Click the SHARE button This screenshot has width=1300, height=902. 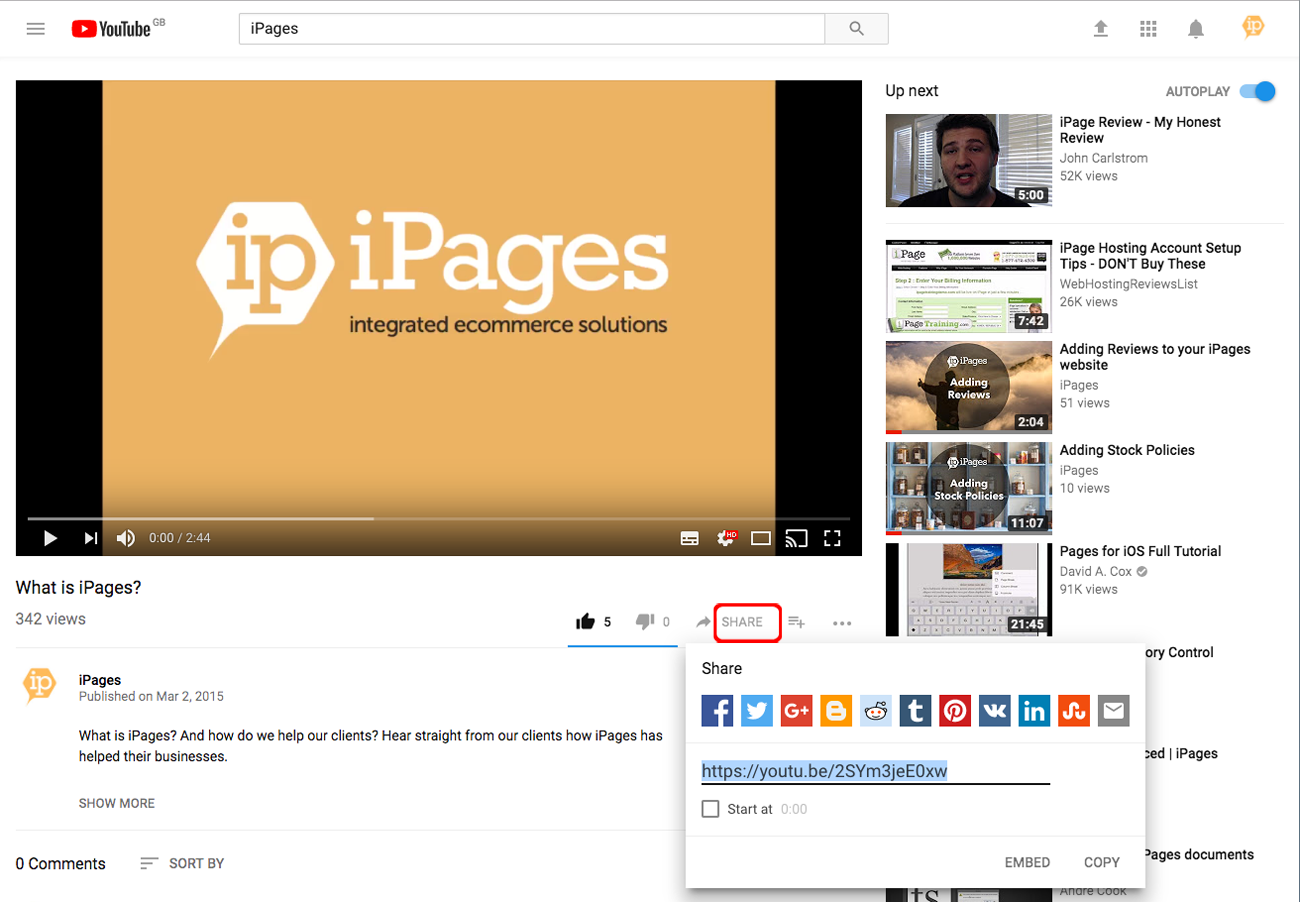741,622
